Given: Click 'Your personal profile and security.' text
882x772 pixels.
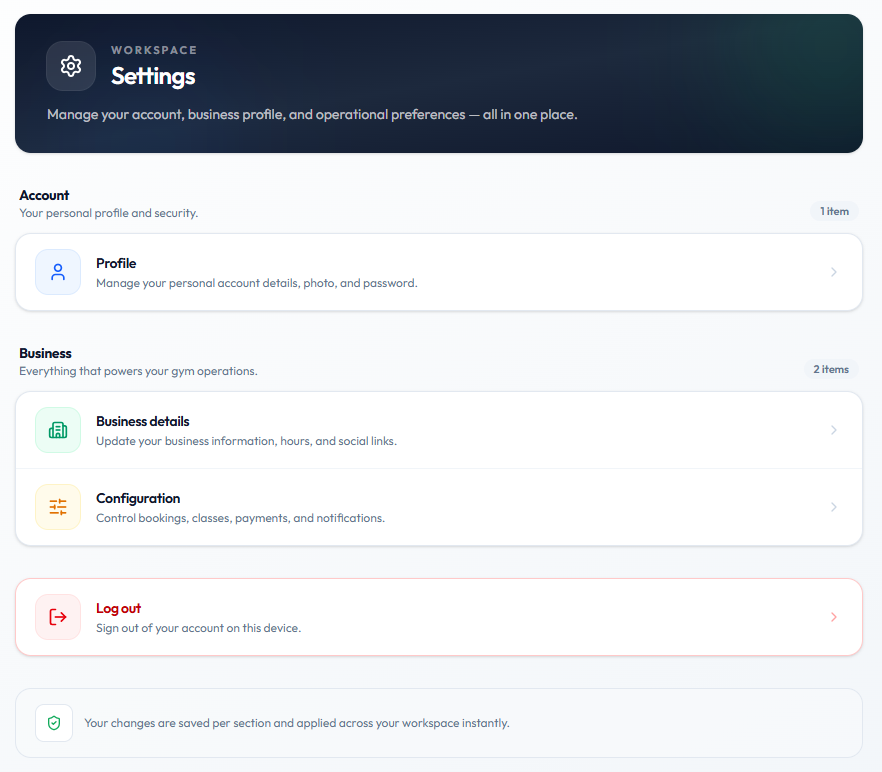Looking at the screenshot, I should (109, 213).
